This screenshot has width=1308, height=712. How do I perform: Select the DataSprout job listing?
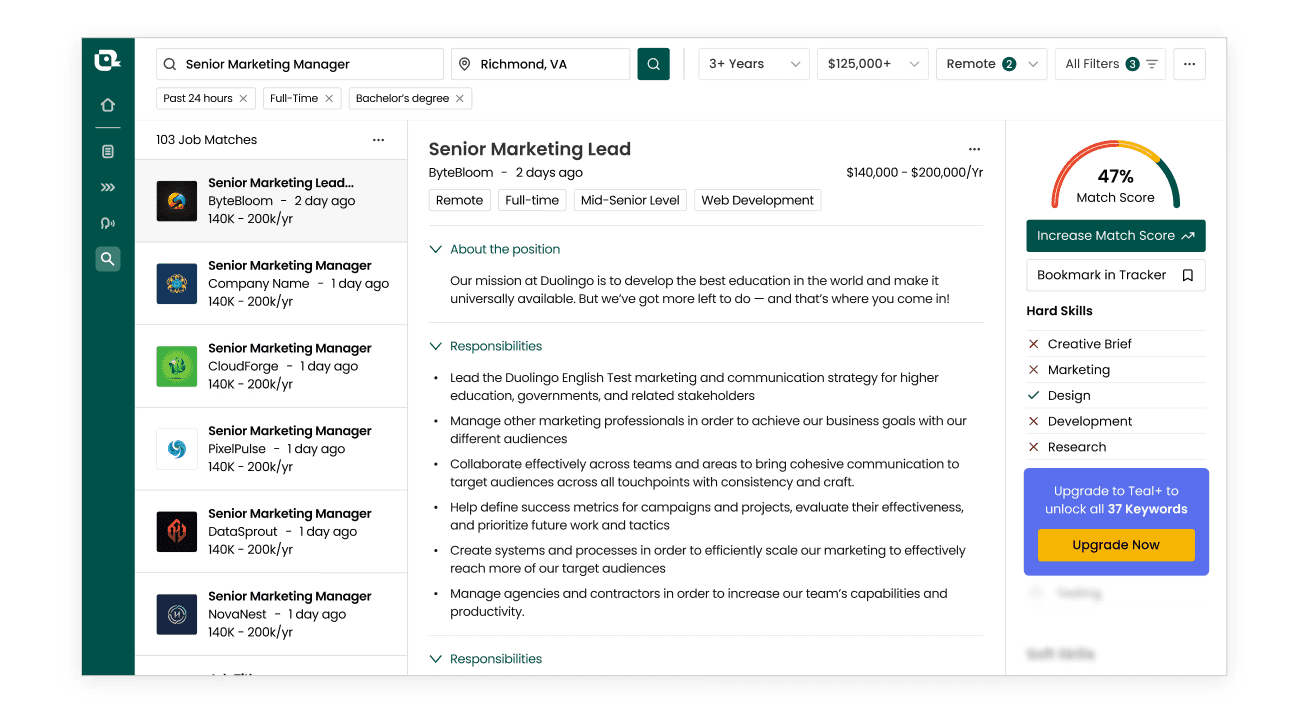coord(271,532)
